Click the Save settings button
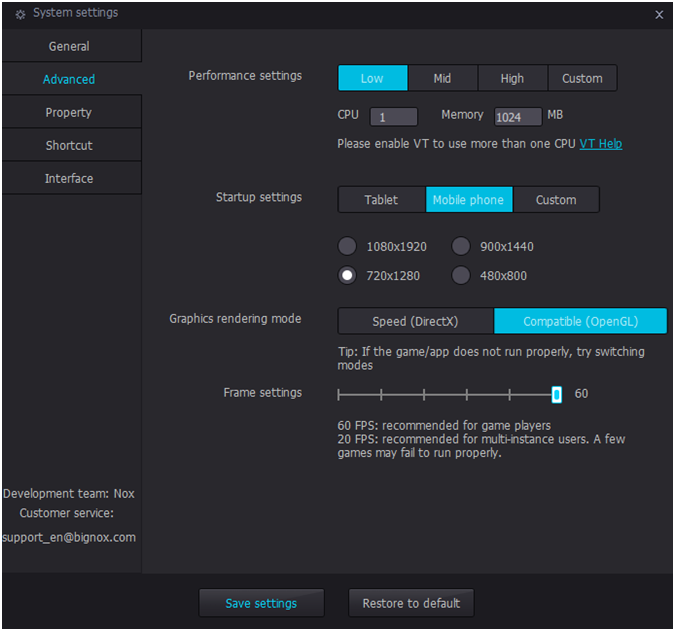This screenshot has height=631, width=675. coord(261,603)
